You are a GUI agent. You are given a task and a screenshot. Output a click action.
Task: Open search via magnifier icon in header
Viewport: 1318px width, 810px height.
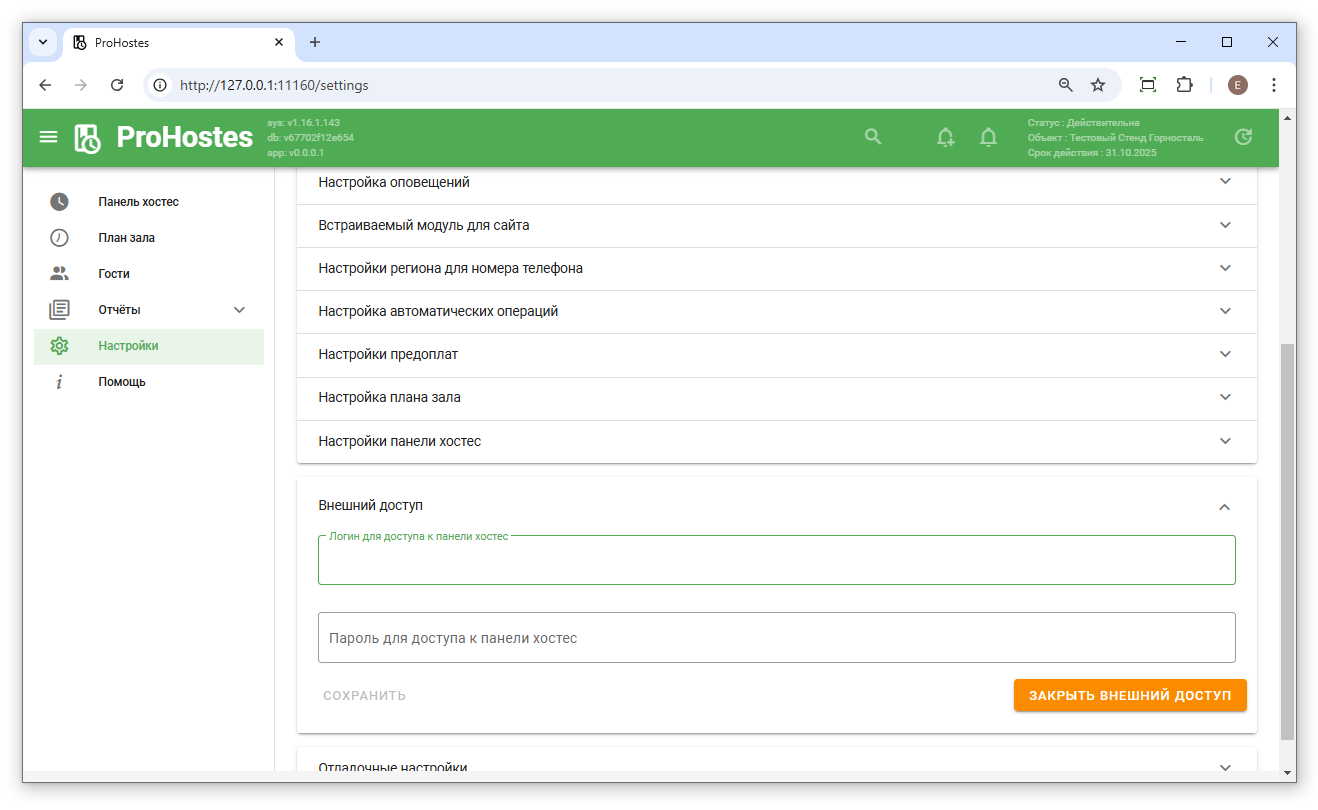tap(873, 137)
